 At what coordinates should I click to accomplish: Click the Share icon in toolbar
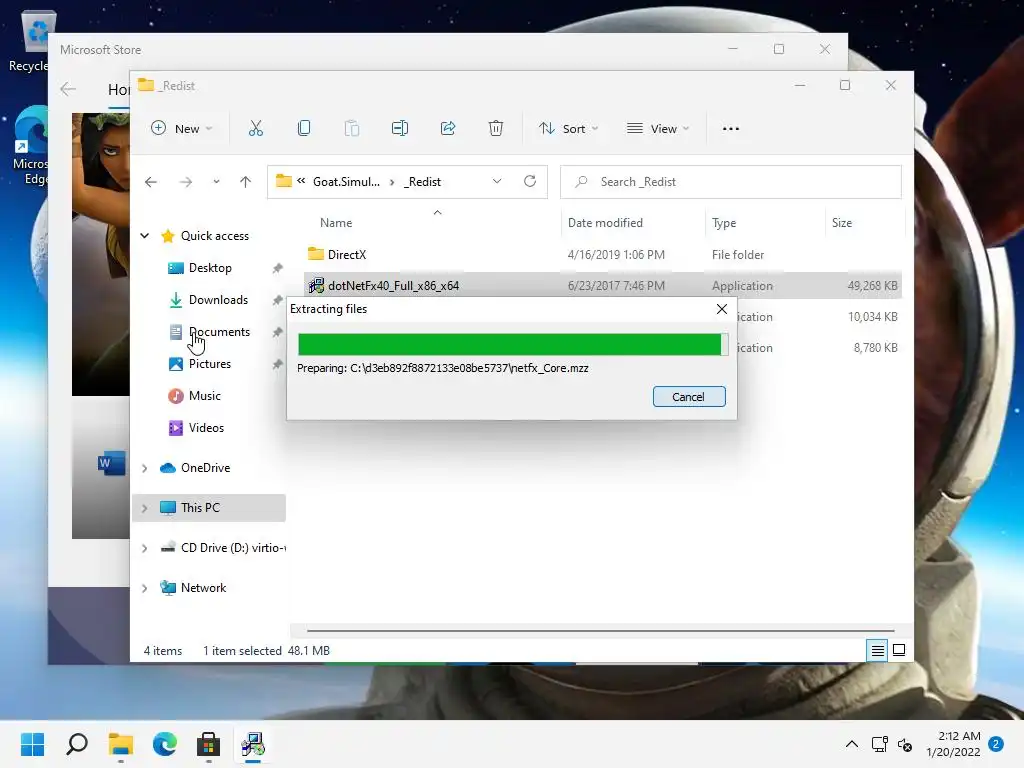(448, 129)
